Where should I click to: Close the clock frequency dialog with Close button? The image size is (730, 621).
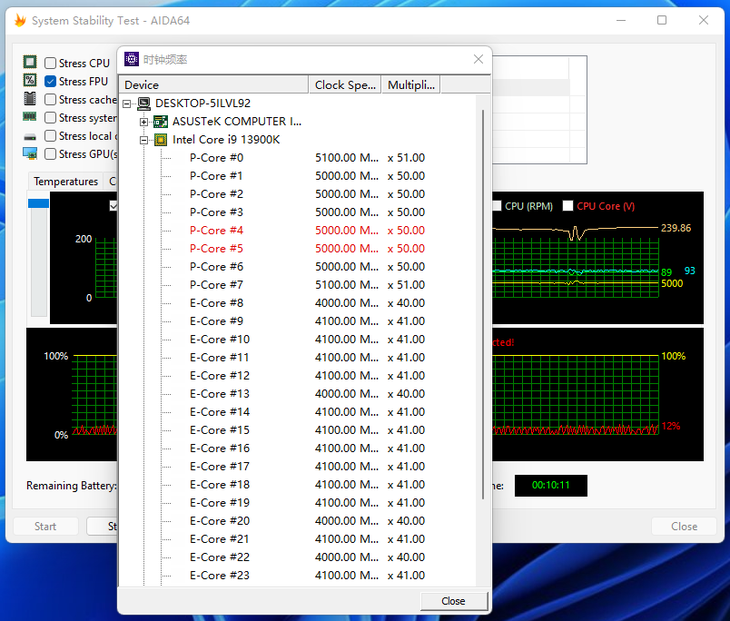click(x=453, y=601)
